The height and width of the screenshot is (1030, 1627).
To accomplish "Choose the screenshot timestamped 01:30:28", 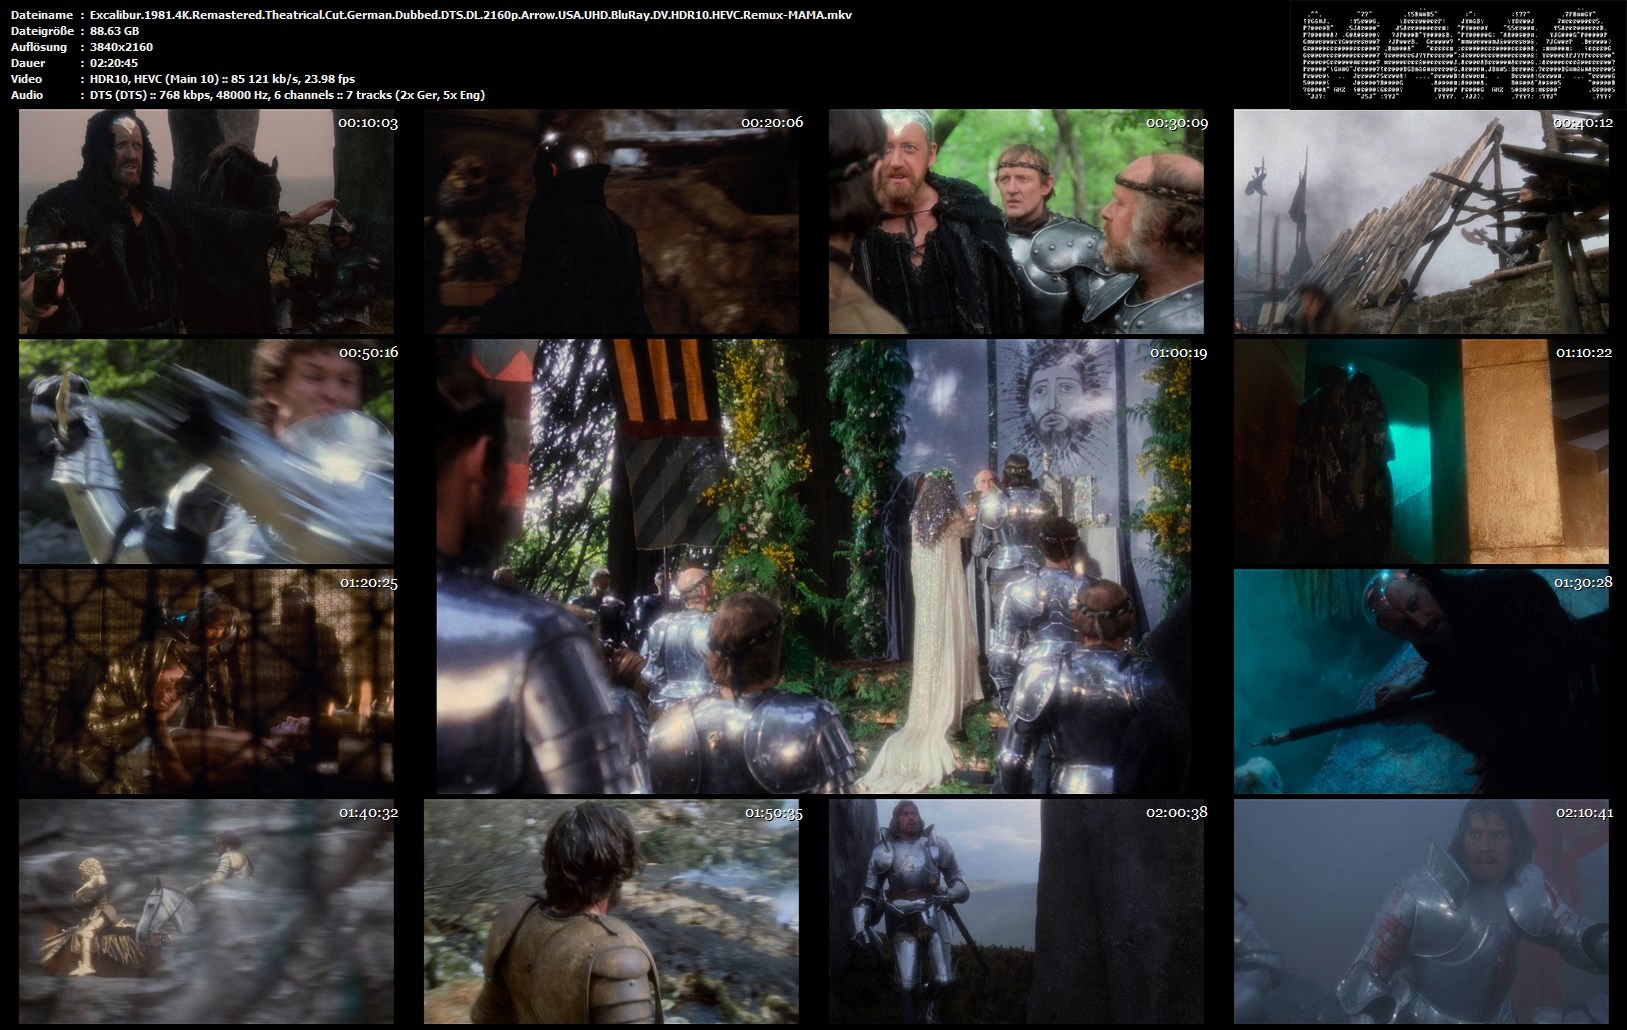I will tap(1422, 681).
